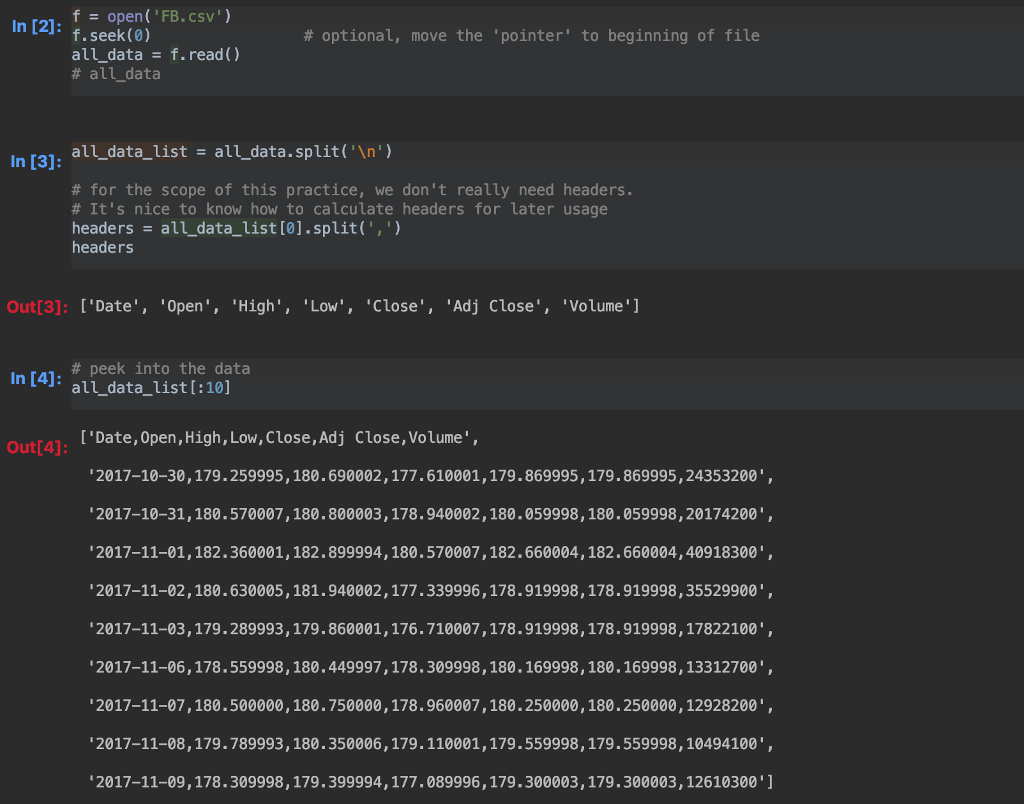Place cursor on the f.seek(0) line
The image size is (1024, 804).
[110, 35]
